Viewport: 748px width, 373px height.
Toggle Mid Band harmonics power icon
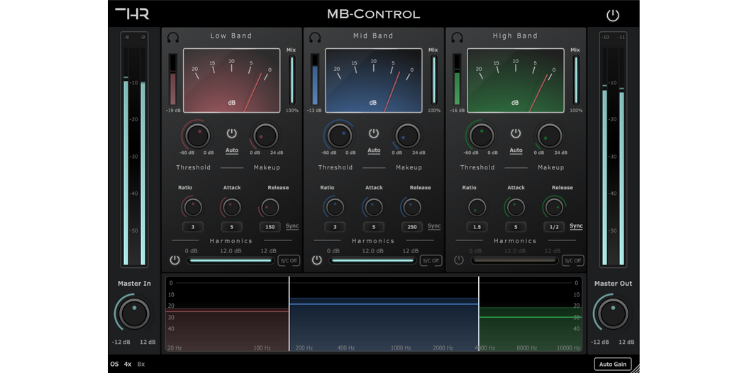pos(317,260)
